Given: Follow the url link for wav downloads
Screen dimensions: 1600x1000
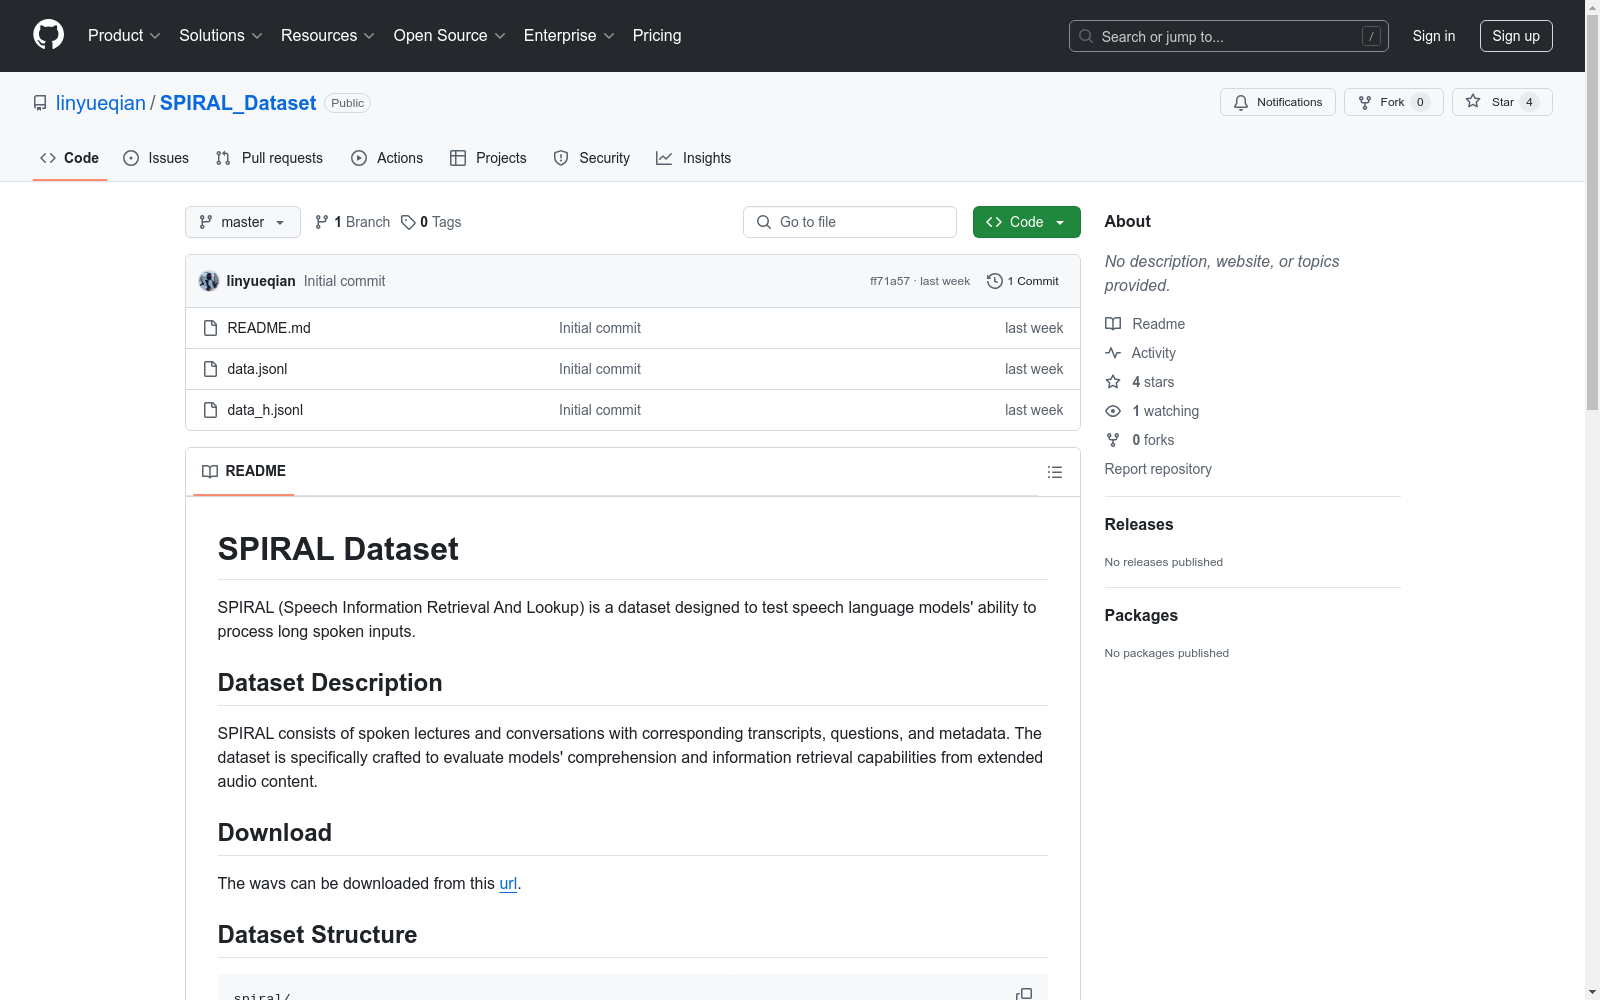Looking at the screenshot, I should click(508, 883).
